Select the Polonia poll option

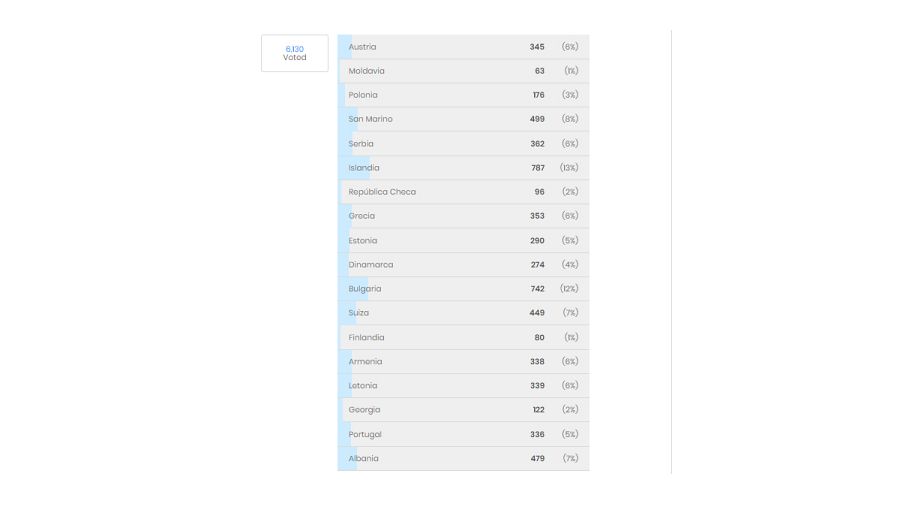pyautogui.click(x=463, y=95)
